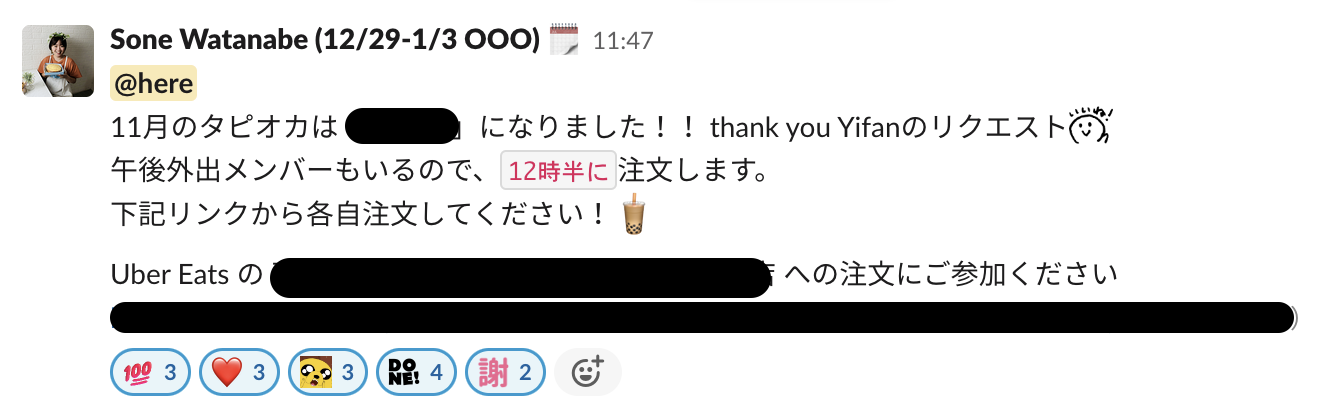This screenshot has width=1338, height=408.
Task: Toggle the pink 謝 reaction
Action: (505, 373)
